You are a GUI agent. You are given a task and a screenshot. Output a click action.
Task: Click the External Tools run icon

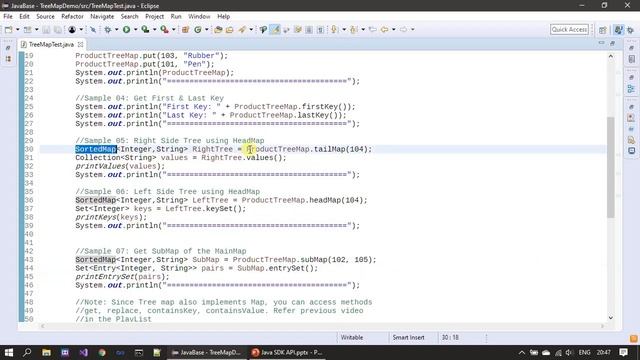[164, 30]
